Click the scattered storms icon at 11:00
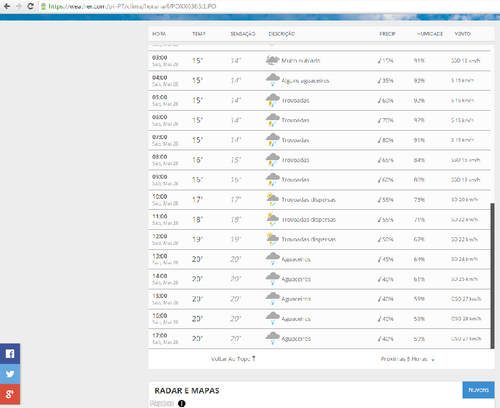The width and height of the screenshot is (500, 408). tap(272, 219)
